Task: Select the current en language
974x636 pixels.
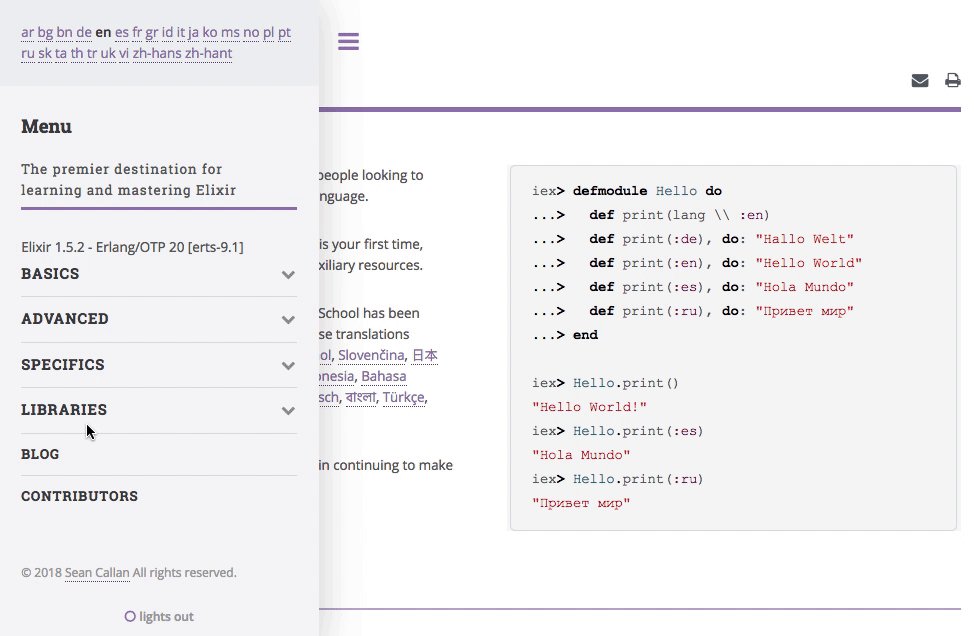Action: coord(103,32)
